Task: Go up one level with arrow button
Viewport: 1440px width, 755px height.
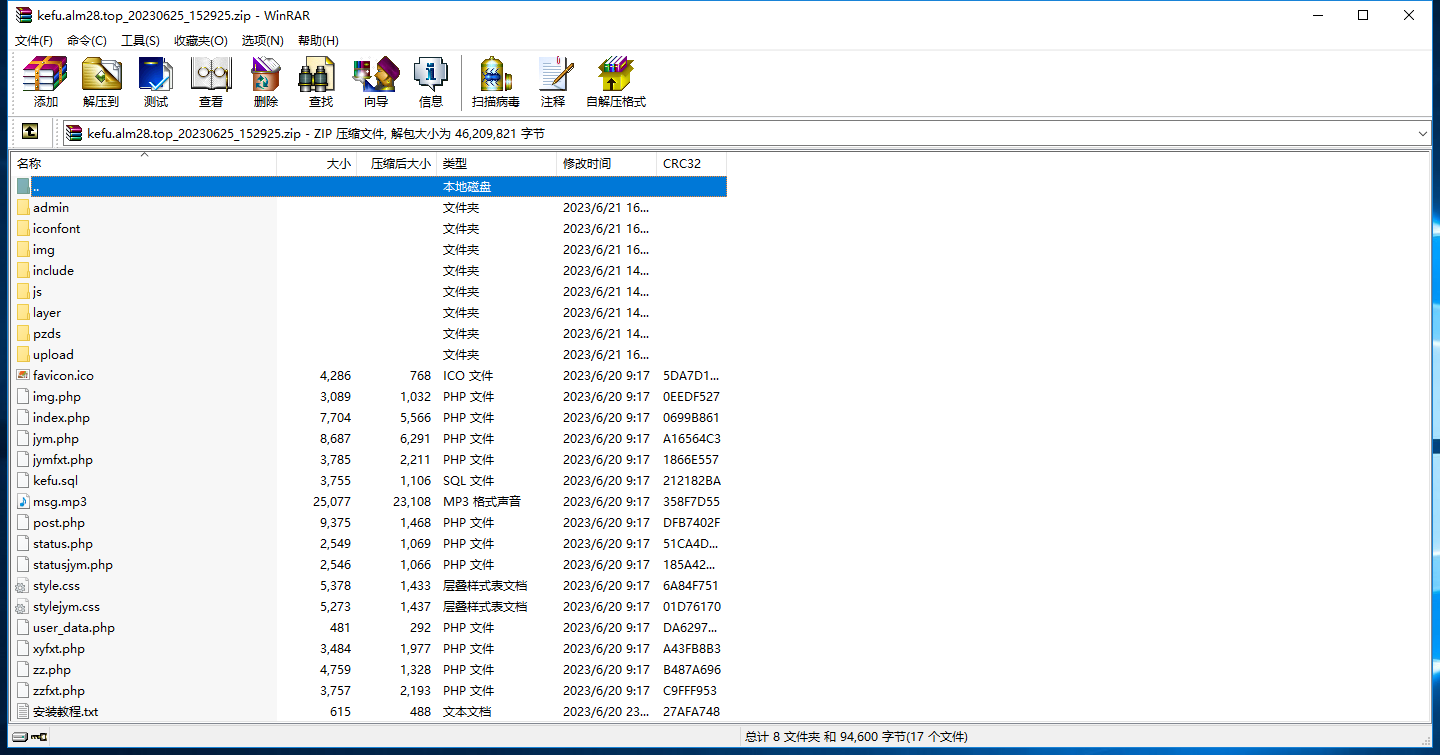Action: pos(30,133)
